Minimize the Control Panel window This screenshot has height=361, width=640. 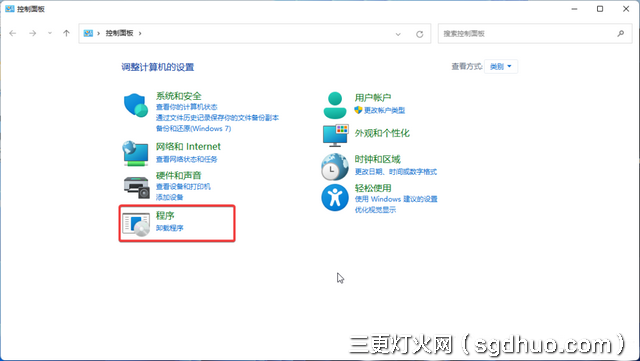click(574, 9)
